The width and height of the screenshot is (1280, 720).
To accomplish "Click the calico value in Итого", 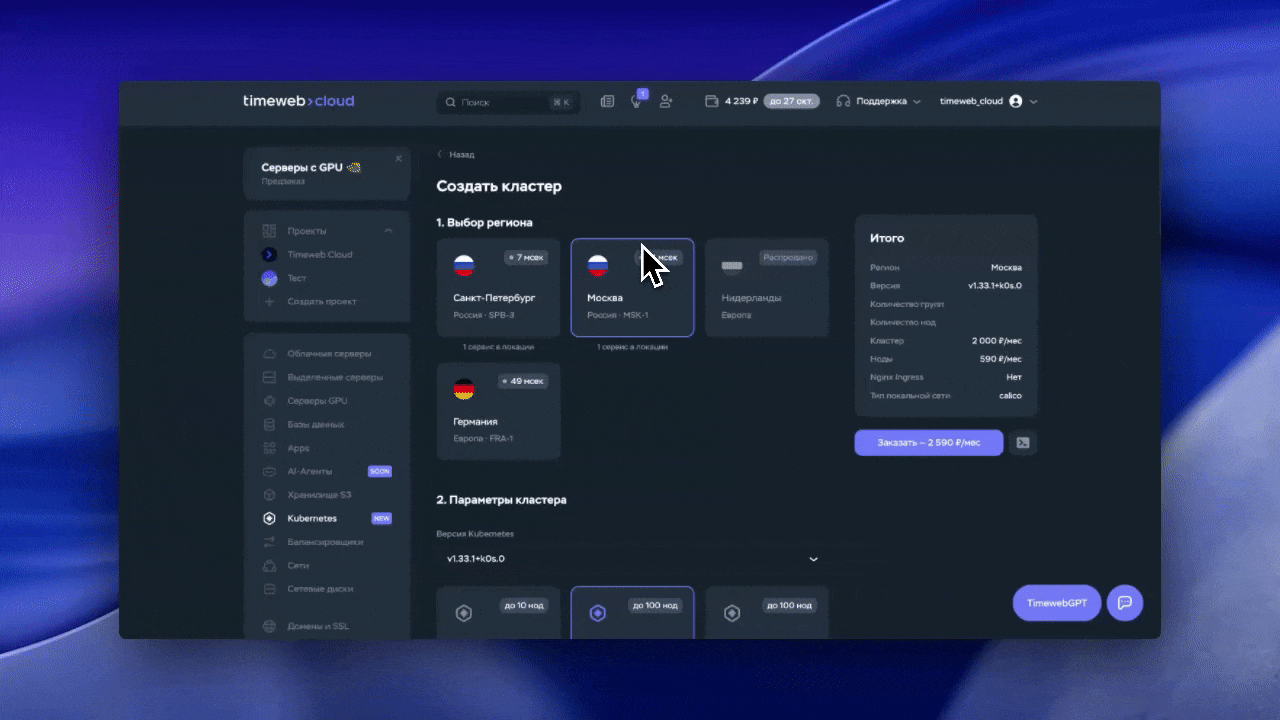I will pyautogui.click(x=1010, y=396).
